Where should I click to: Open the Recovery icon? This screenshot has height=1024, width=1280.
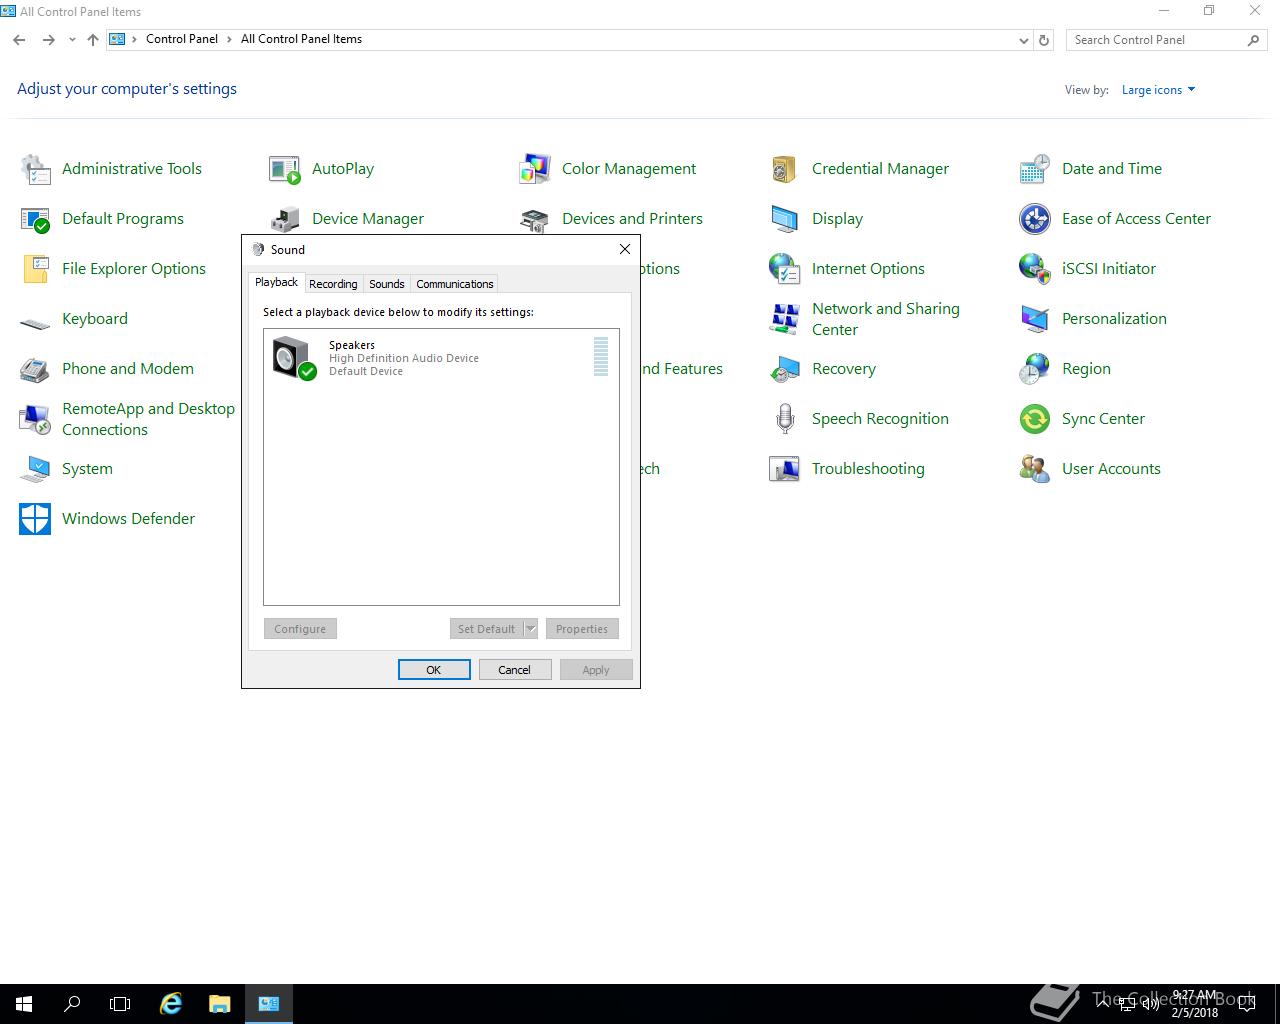[785, 369]
